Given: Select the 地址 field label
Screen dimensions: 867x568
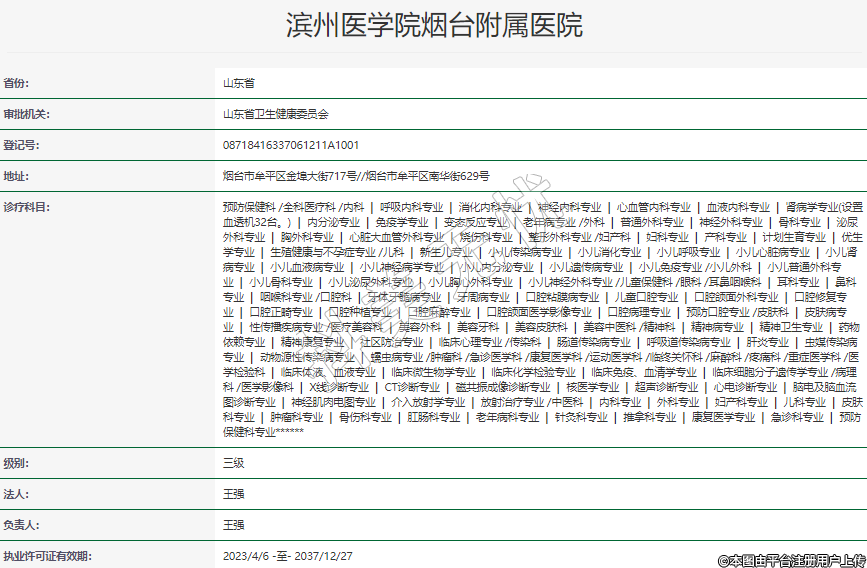Looking at the screenshot, I should (x=17, y=176).
